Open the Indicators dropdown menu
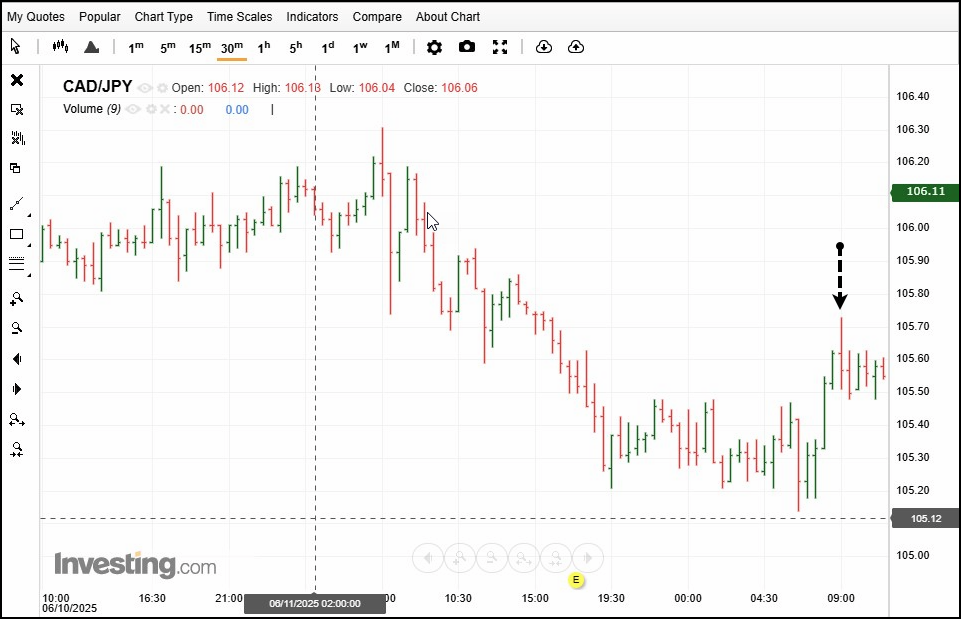Screen dimensions: 961x619 point(313,17)
